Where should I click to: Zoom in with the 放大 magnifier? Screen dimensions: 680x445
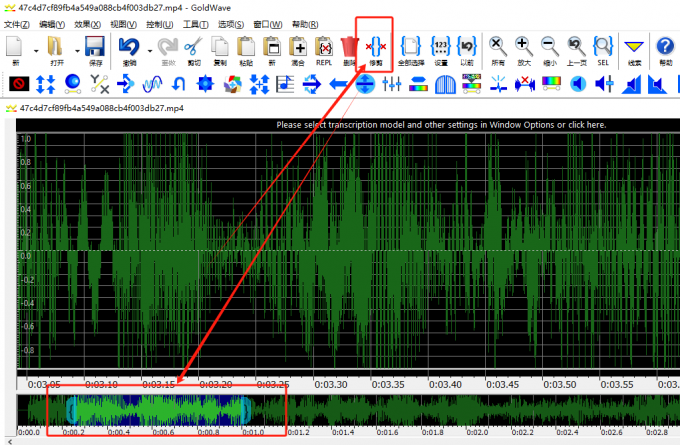click(523, 51)
